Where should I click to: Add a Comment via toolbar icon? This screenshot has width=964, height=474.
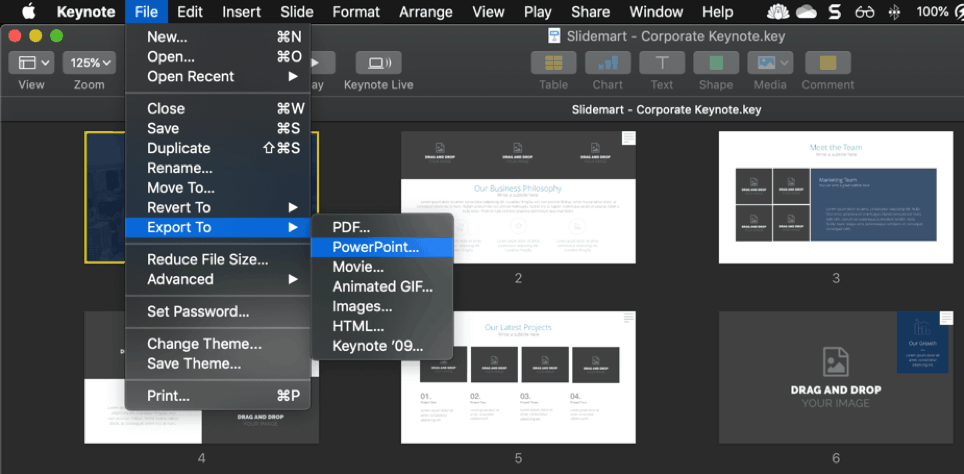[827, 63]
